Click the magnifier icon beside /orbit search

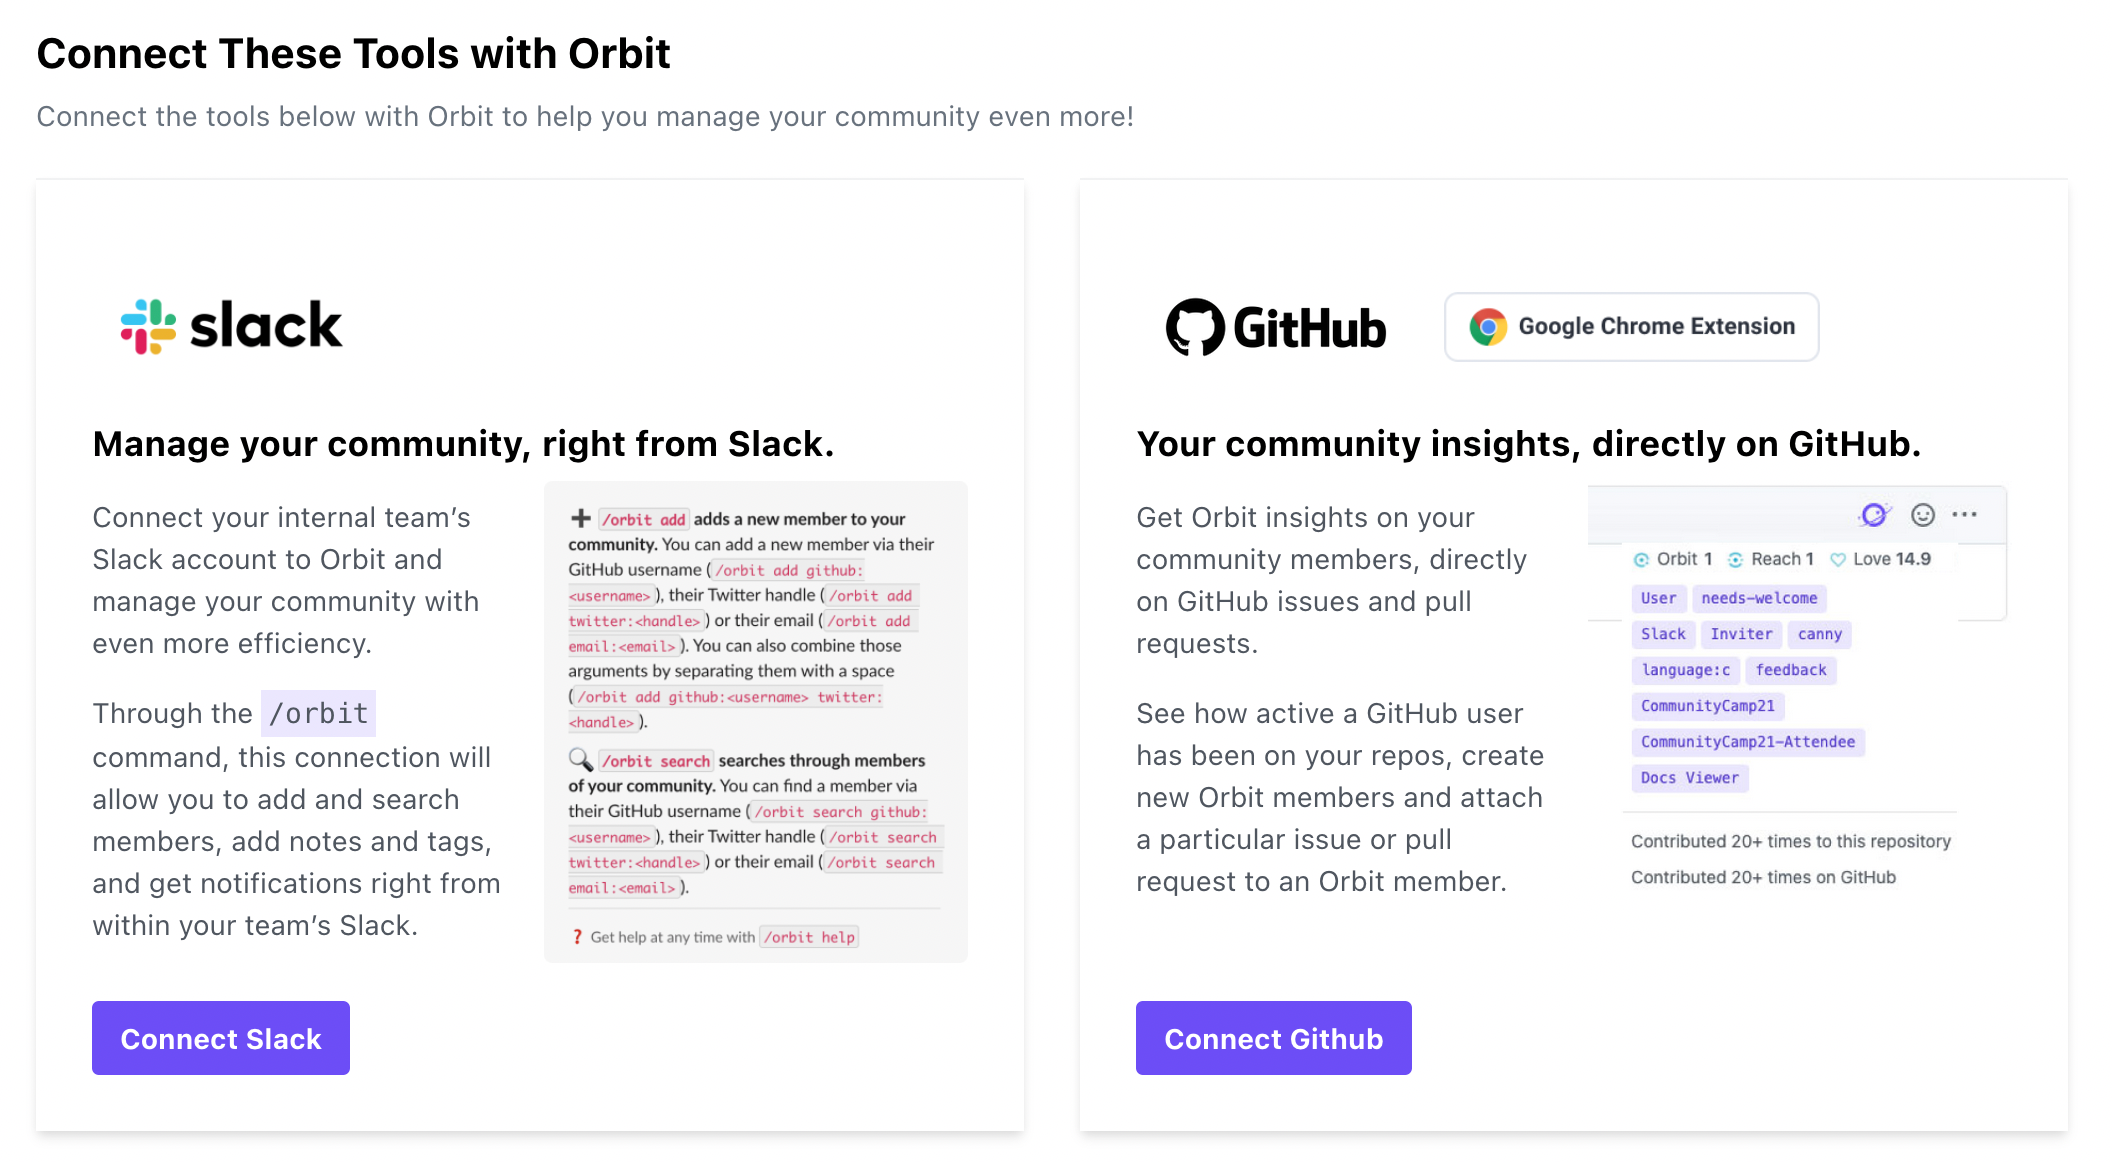[x=580, y=759]
